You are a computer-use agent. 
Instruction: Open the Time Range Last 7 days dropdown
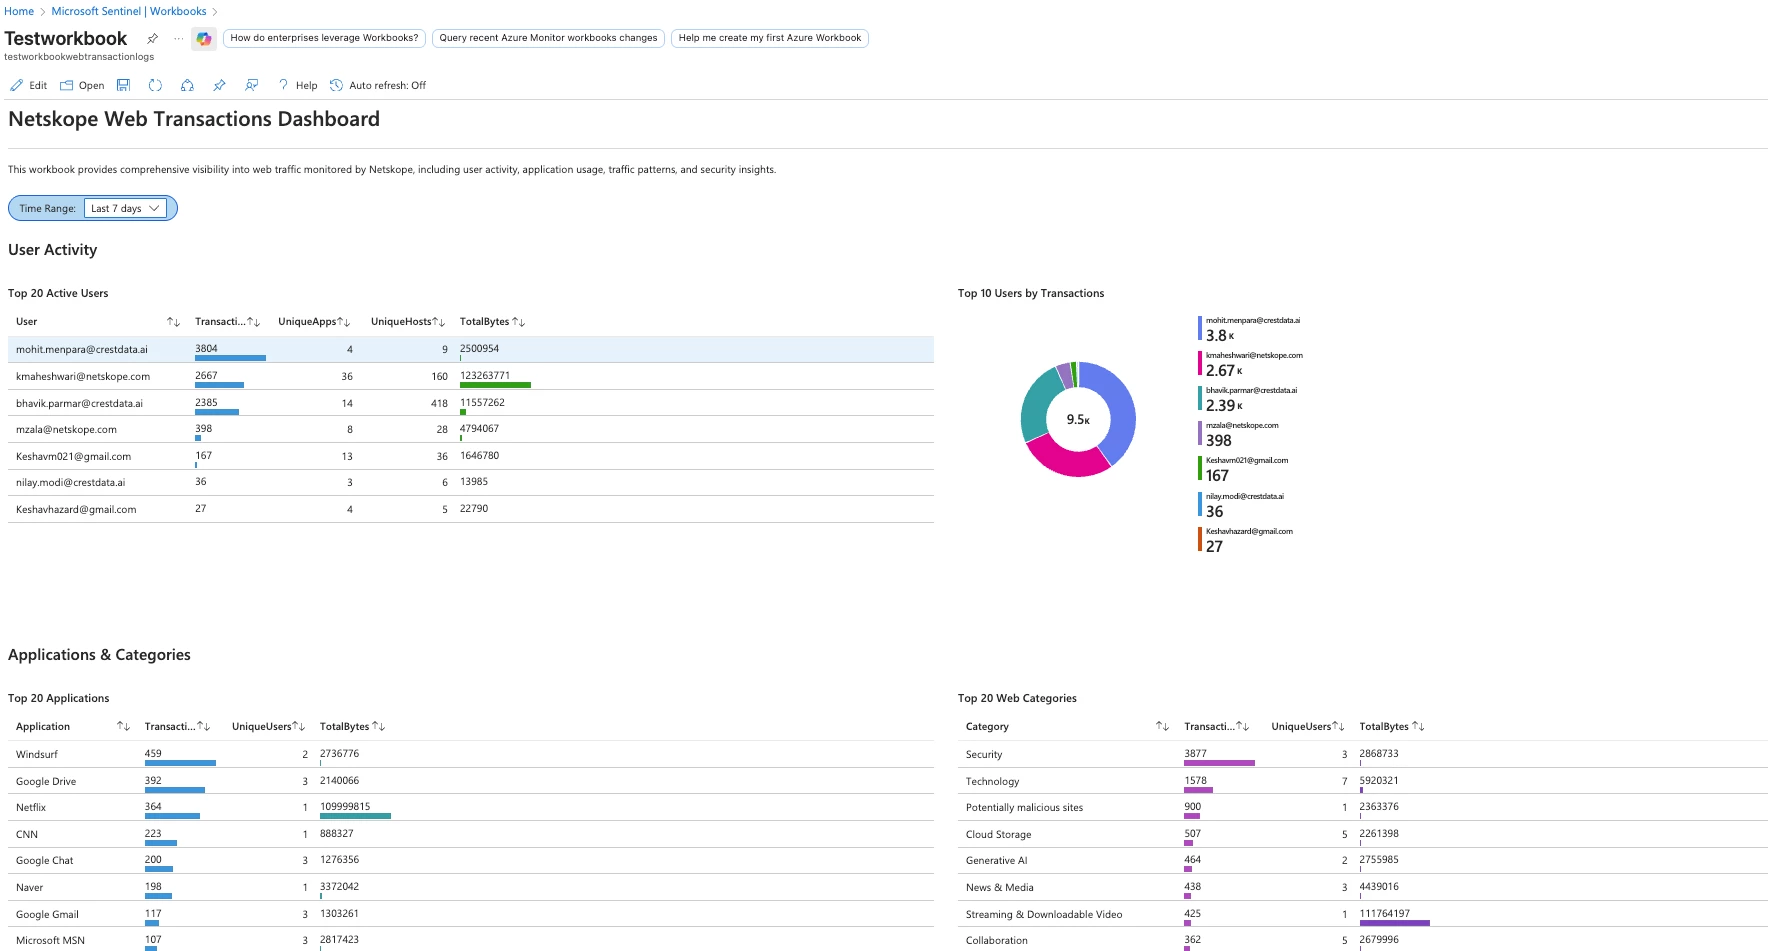pyautogui.click(x=125, y=208)
